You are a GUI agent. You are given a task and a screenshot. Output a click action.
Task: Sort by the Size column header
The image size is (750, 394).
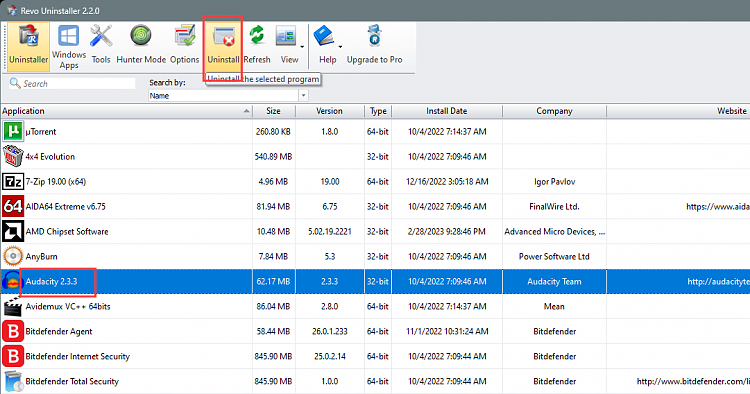pyautogui.click(x=274, y=111)
